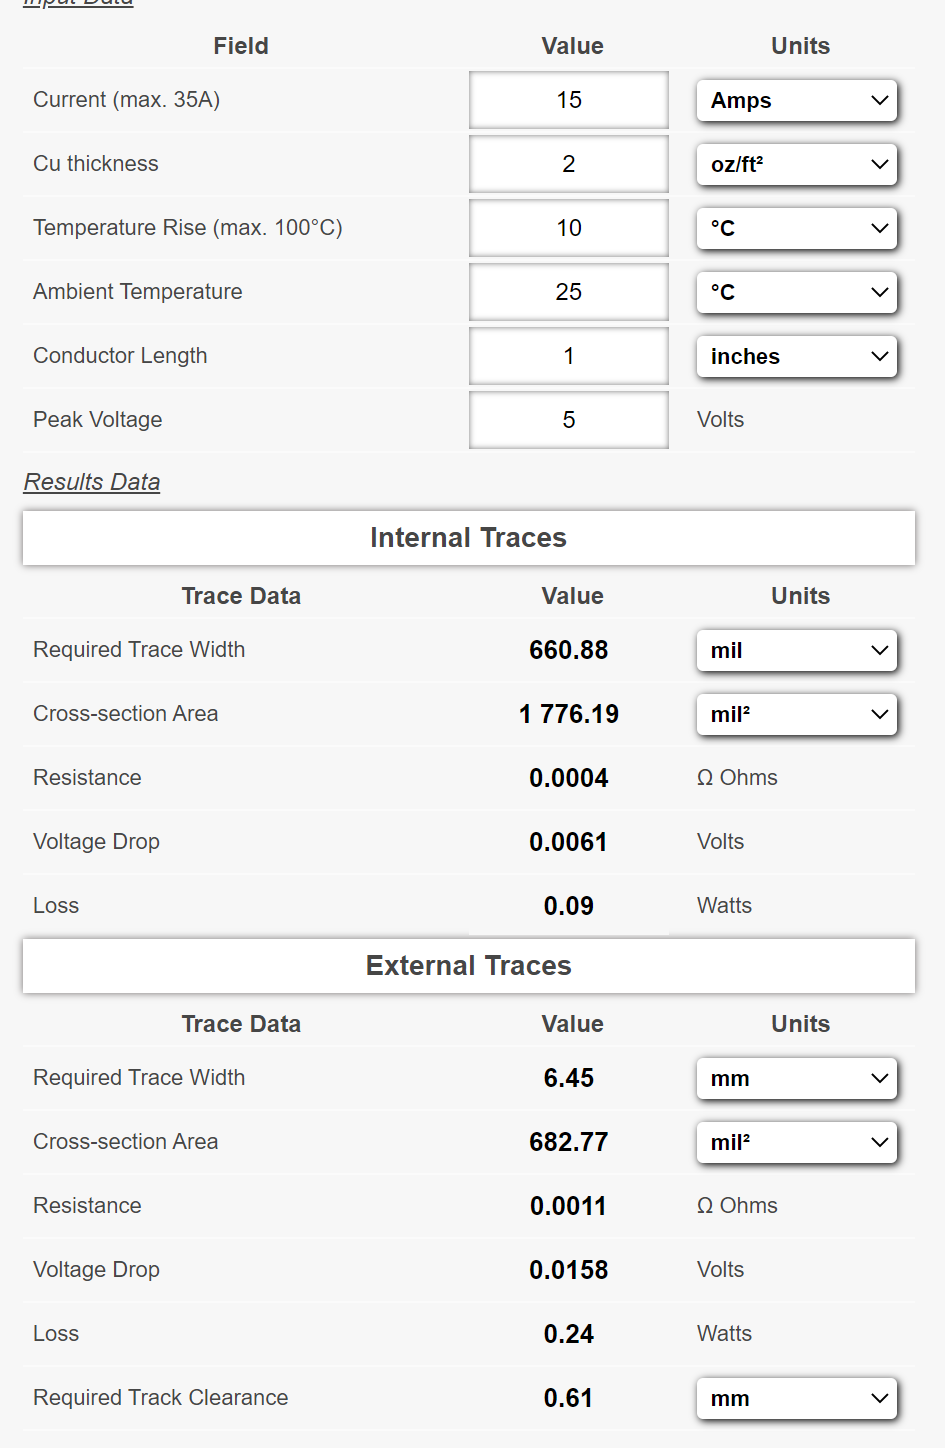
Task: Expand External Cross-section Area mil² unit dropdown
Action: [796, 1143]
